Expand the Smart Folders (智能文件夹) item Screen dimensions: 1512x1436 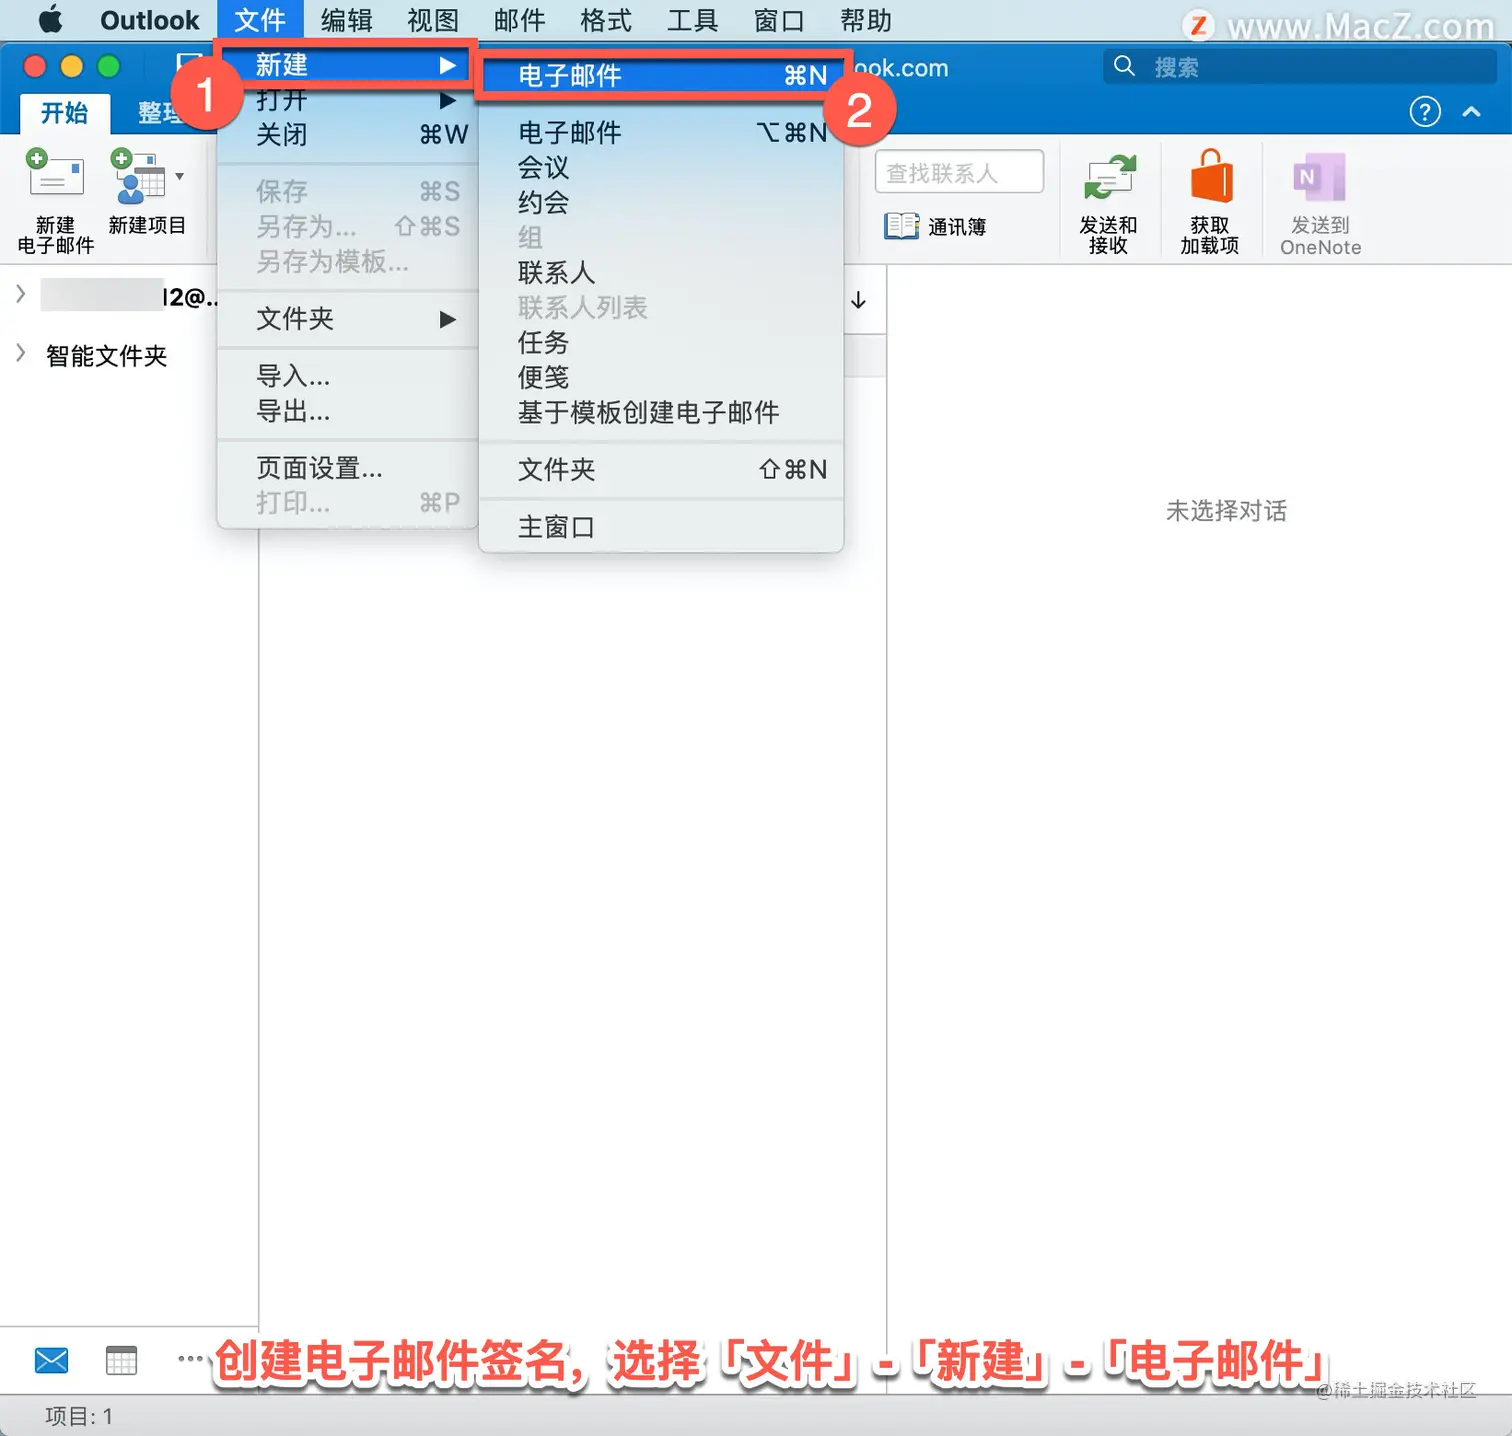pyautogui.click(x=20, y=353)
